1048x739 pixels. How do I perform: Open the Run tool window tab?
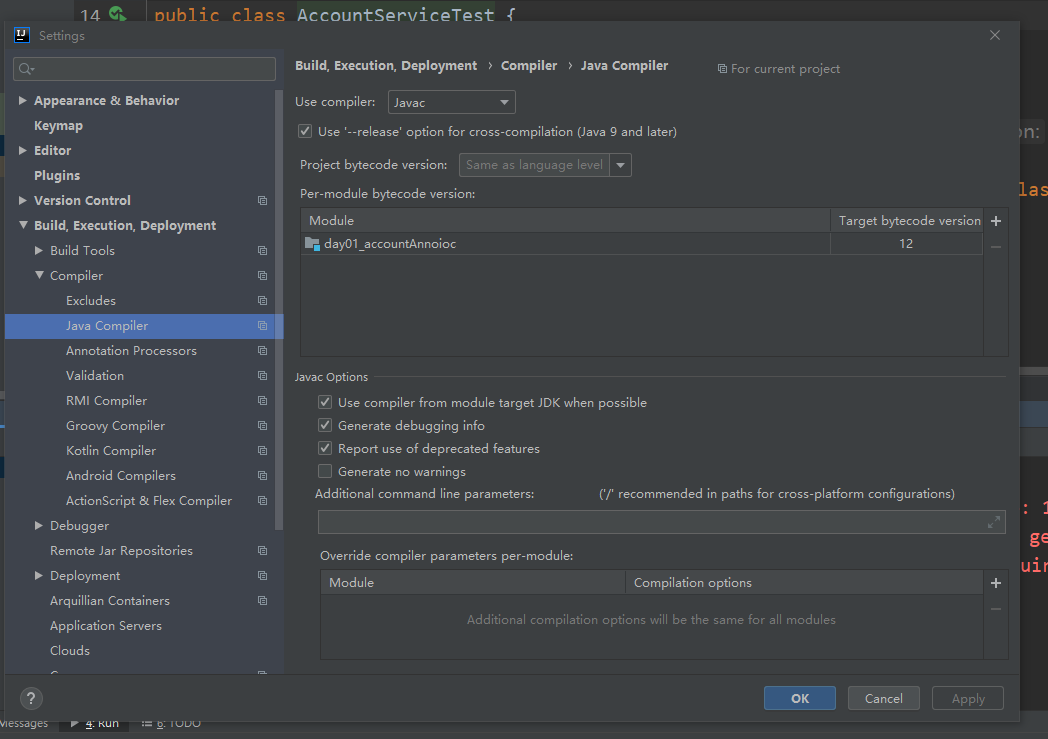95,724
